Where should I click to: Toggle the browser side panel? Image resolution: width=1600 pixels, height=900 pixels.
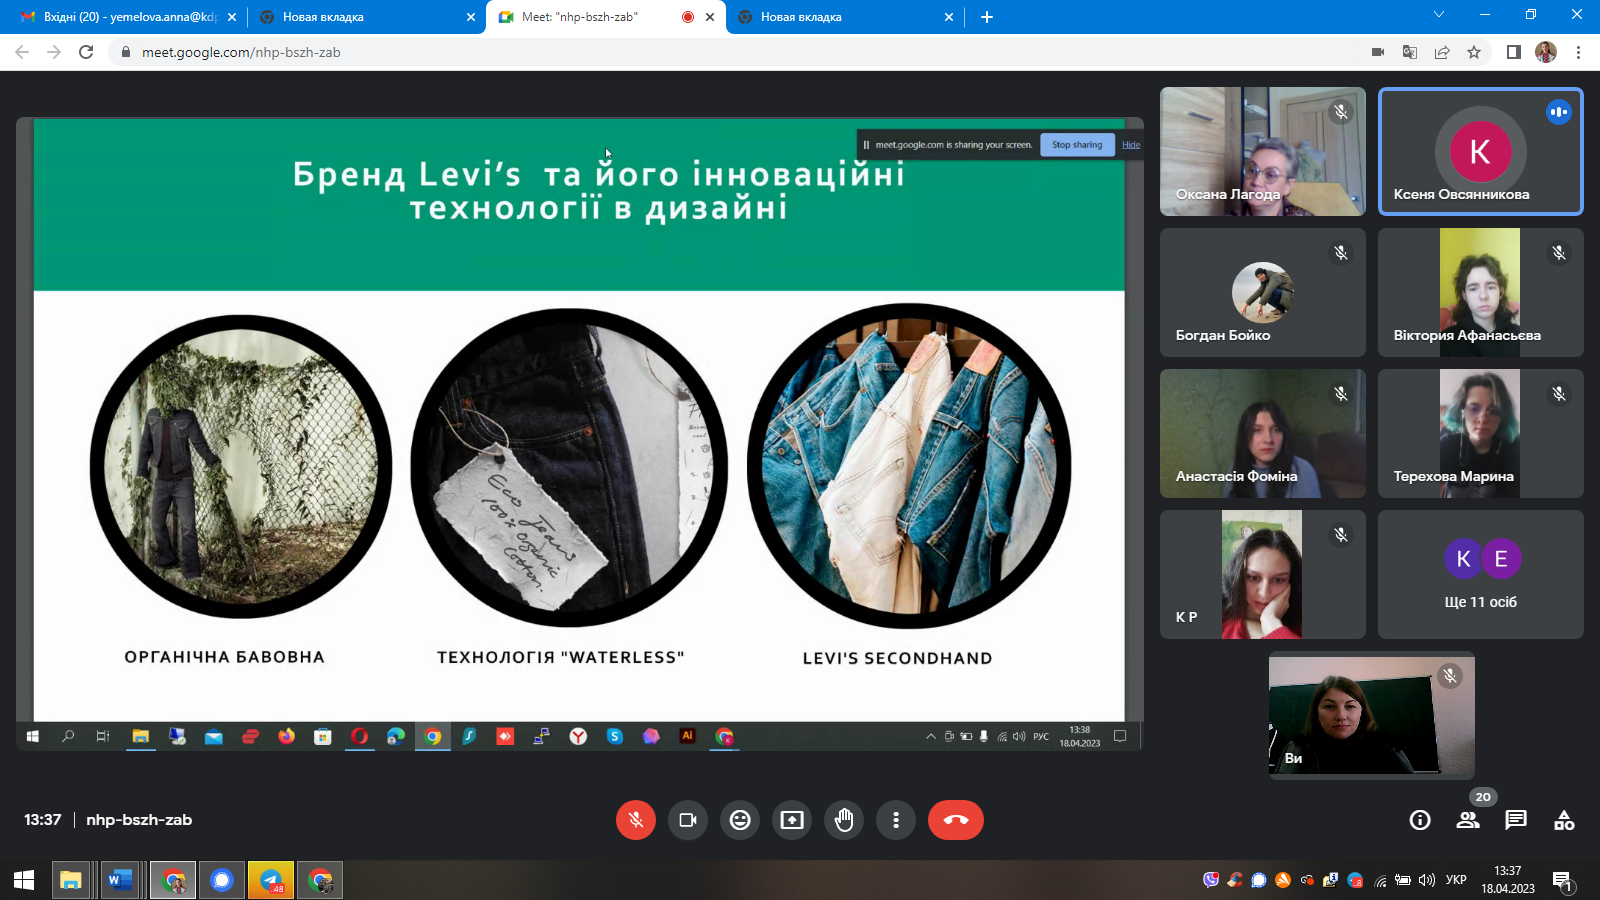pyautogui.click(x=1514, y=52)
